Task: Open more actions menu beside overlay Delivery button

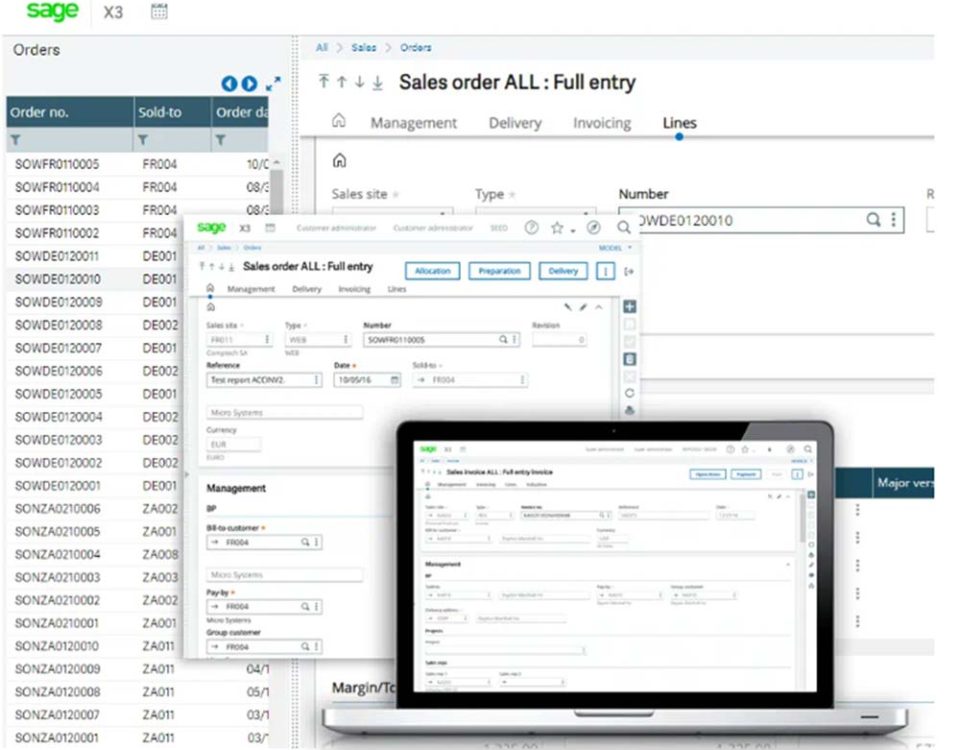Action: [606, 271]
